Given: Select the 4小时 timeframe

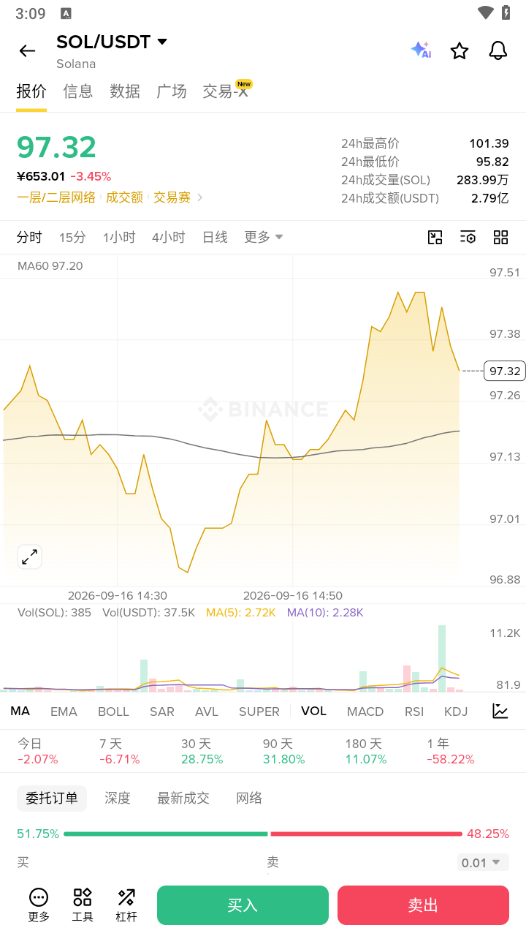Looking at the screenshot, I should (x=168, y=237).
